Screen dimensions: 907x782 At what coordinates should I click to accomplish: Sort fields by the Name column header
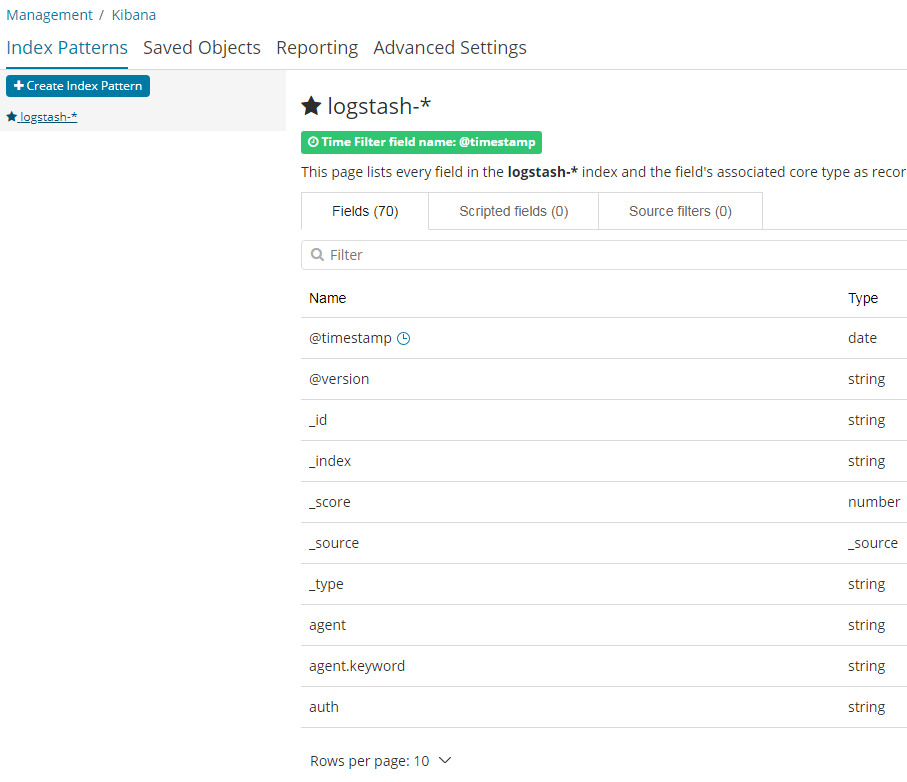click(x=327, y=298)
